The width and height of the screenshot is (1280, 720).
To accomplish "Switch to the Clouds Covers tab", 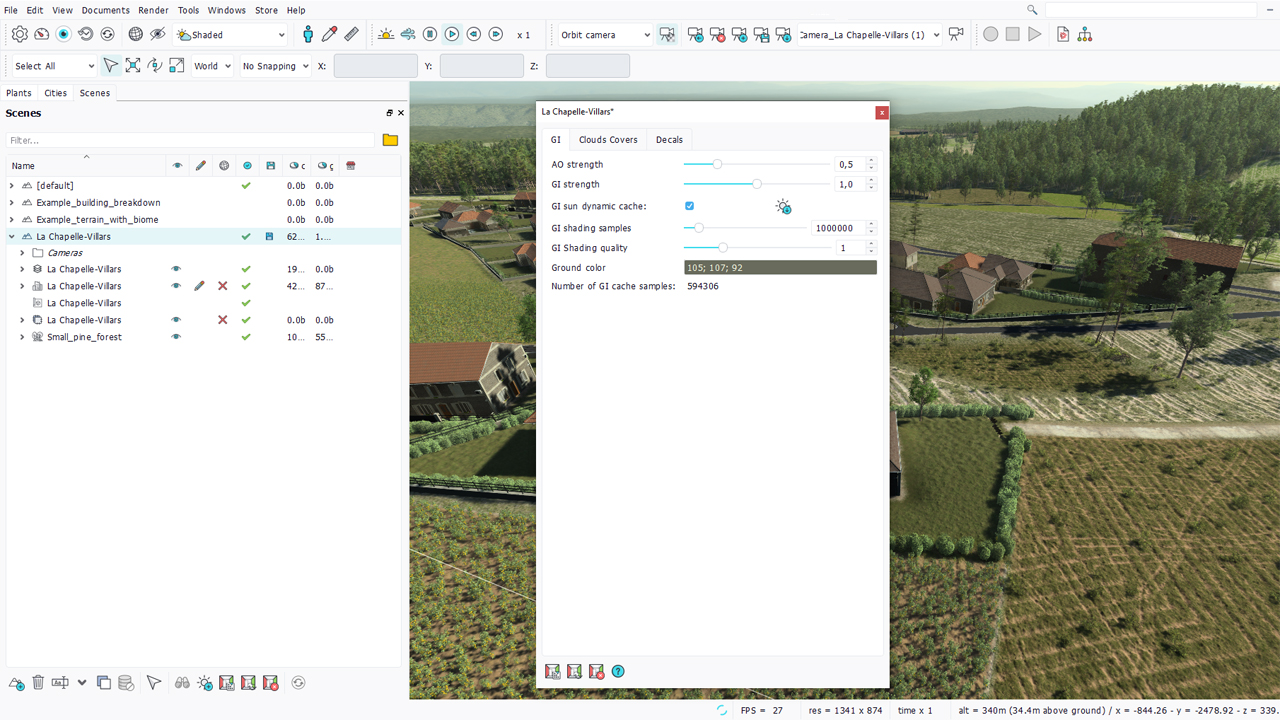I will pyautogui.click(x=608, y=140).
